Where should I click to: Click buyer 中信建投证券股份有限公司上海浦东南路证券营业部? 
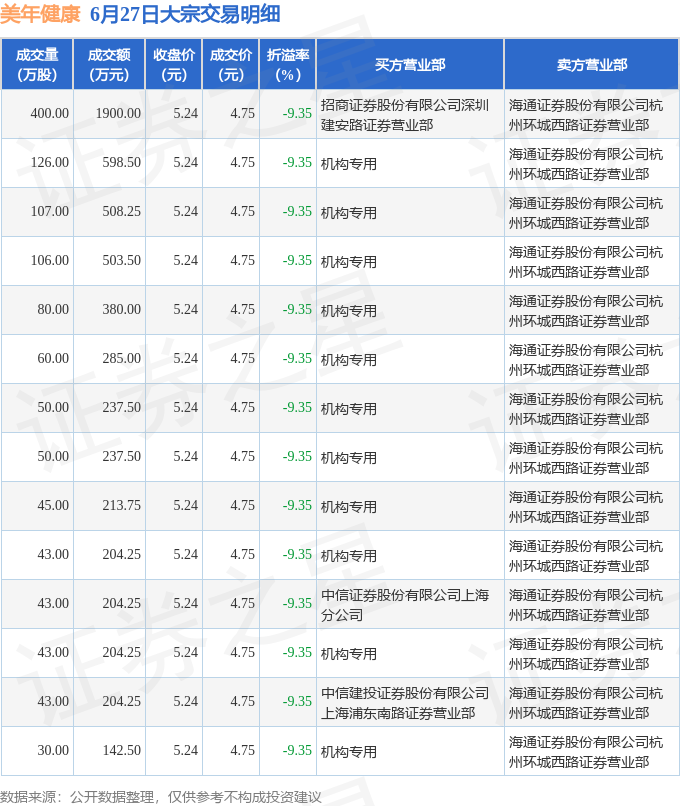point(405,703)
